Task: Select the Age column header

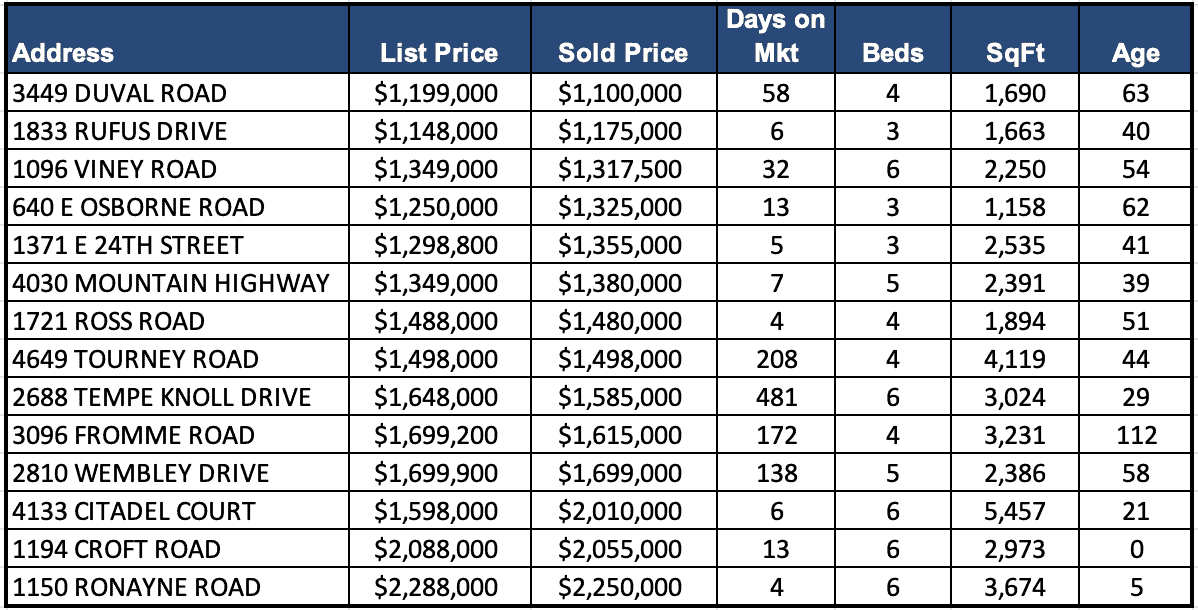Action: coord(1135,53)
